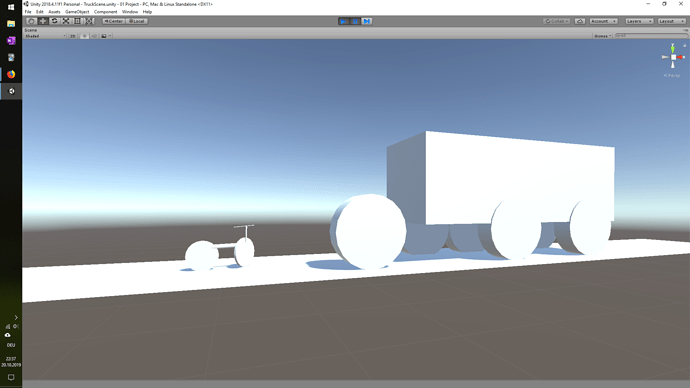The image size is (690, 388).
Task: Open the Window menu
Action: 130,12
